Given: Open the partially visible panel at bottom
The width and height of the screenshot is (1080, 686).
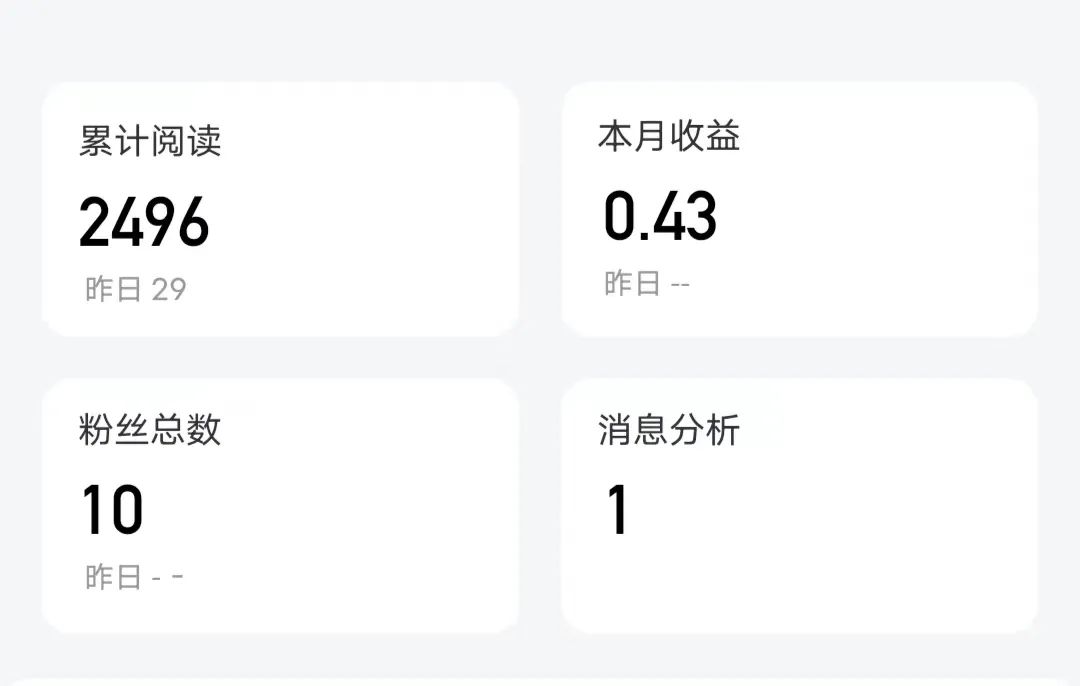Looking at the screenshot, I should 540,678.
